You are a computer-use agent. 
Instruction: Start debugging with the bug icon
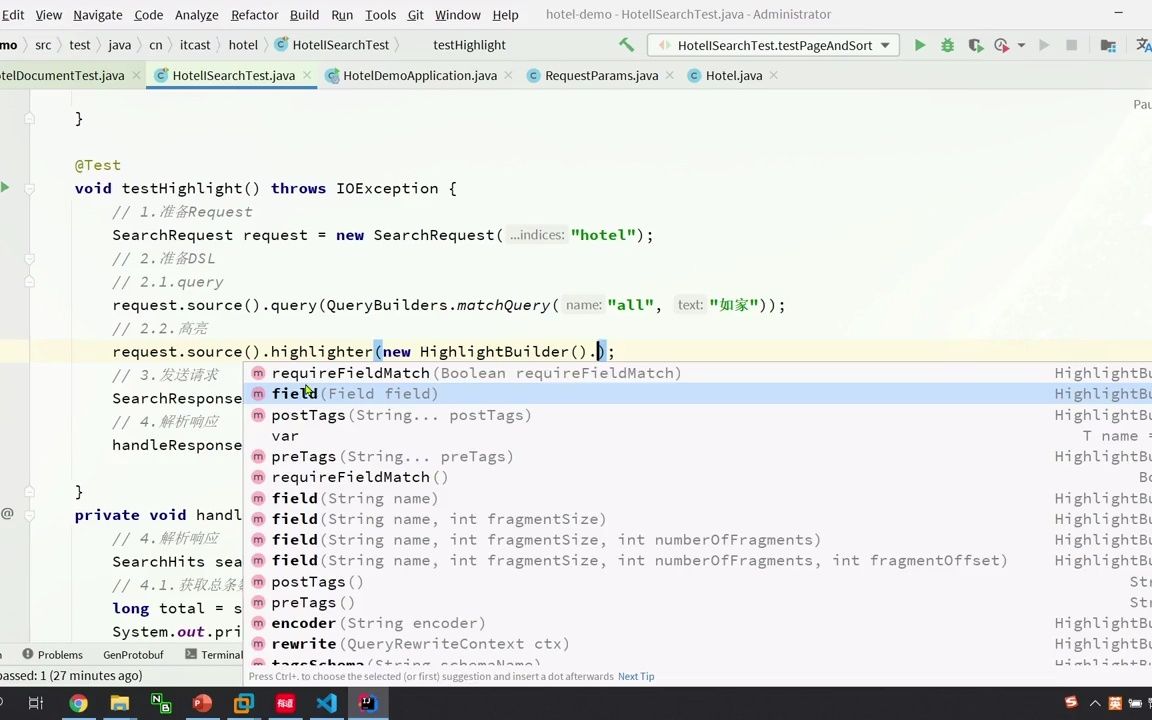[x=948, y=45]
